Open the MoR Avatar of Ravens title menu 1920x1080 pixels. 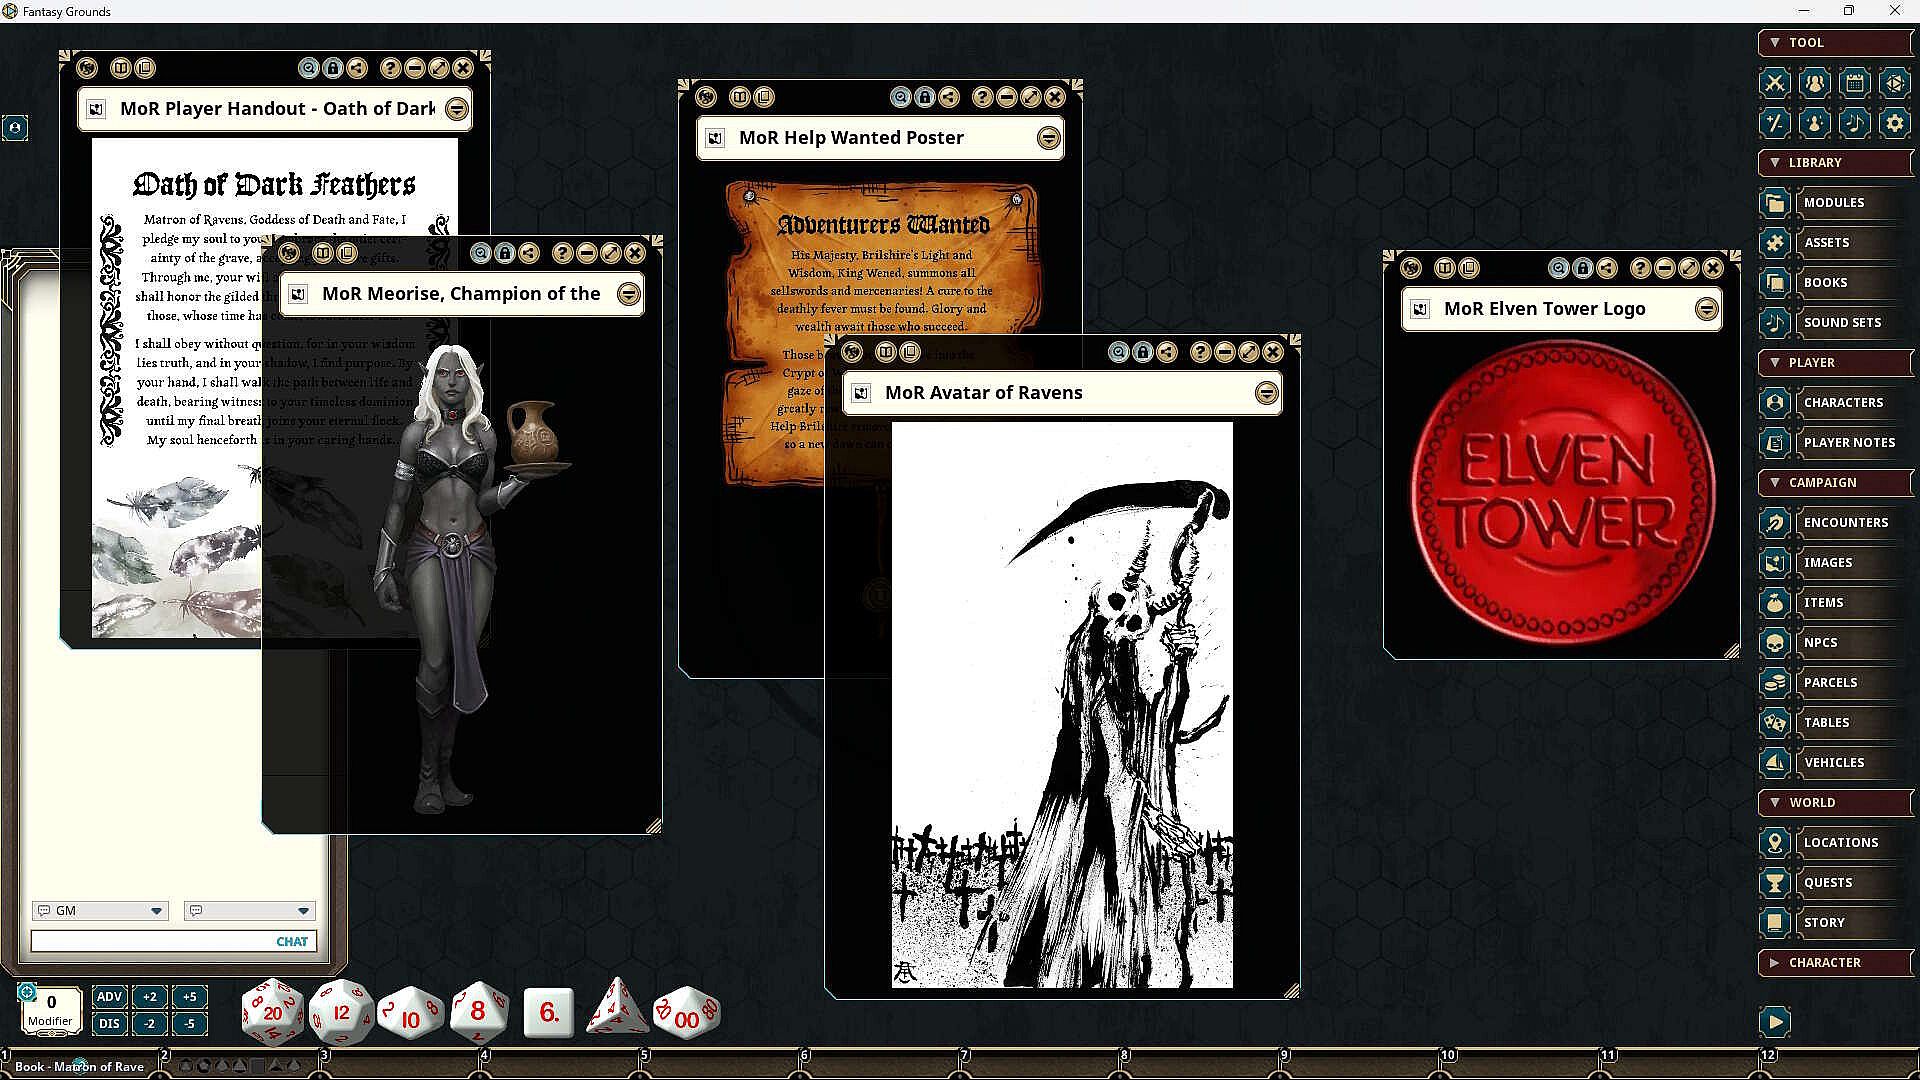click(x=1267, y=393)
